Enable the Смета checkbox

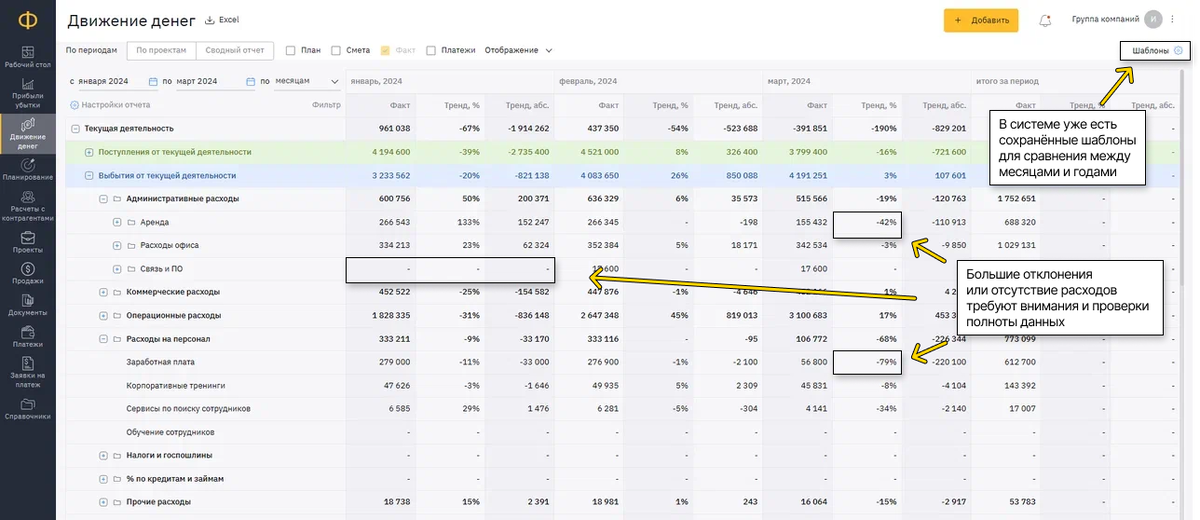(336, 50)
